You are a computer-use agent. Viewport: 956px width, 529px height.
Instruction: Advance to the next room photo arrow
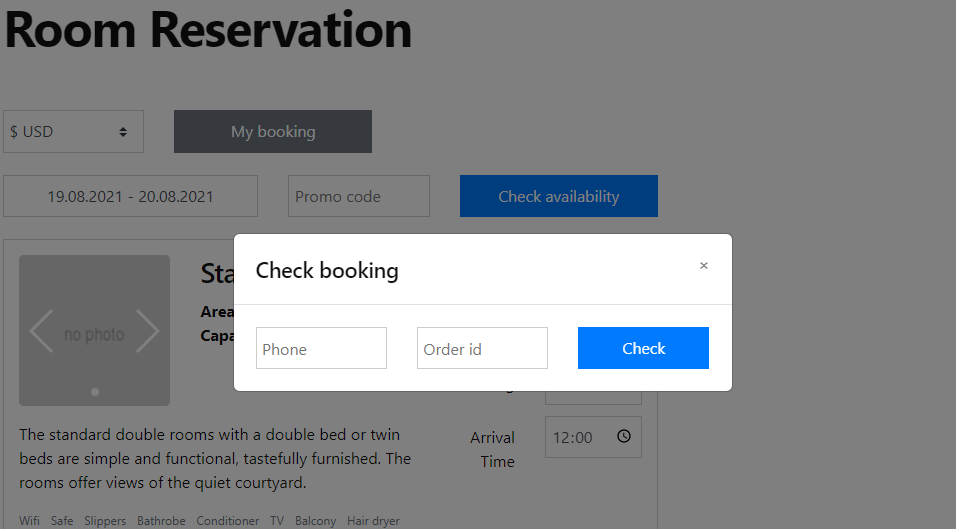point(147,331)
